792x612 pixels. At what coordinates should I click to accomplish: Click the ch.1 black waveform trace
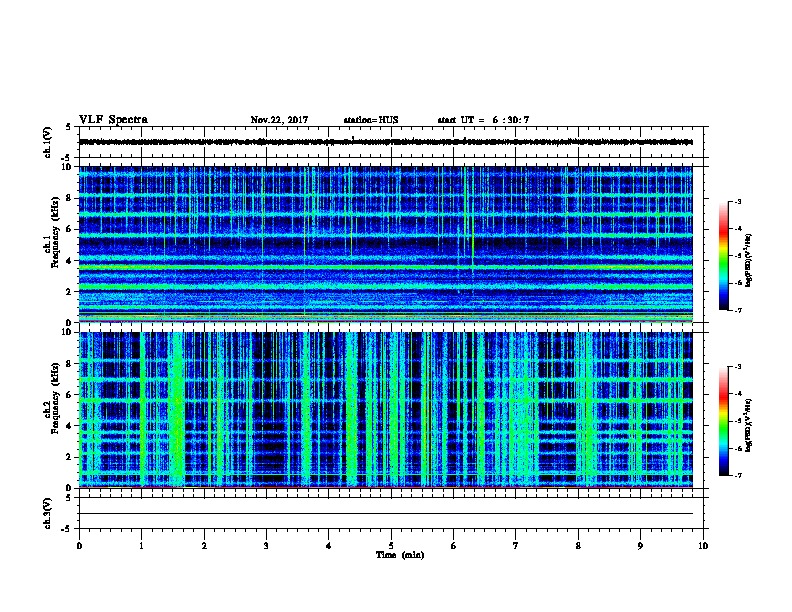click(x=386, y=142)
